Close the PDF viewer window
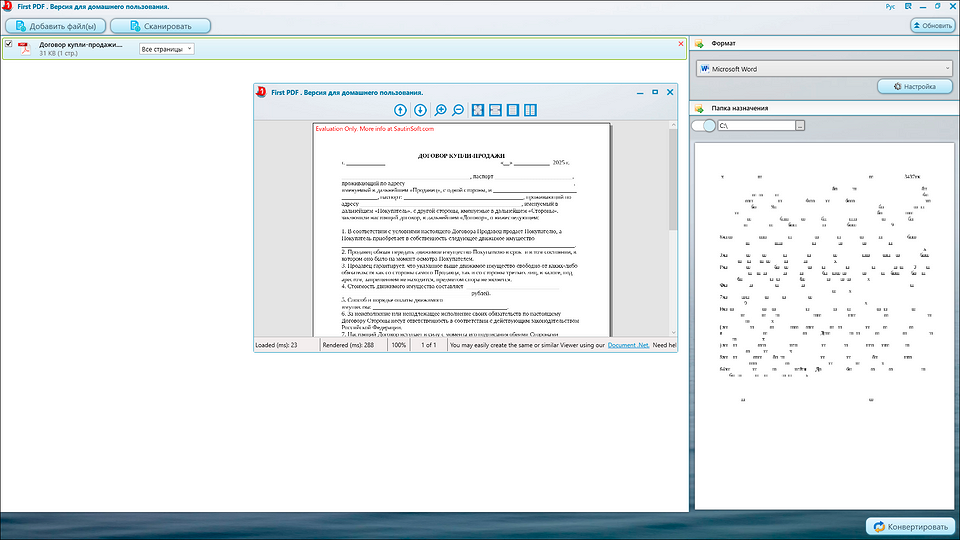This screenshot has width=960, height=540. pos(670,92)
